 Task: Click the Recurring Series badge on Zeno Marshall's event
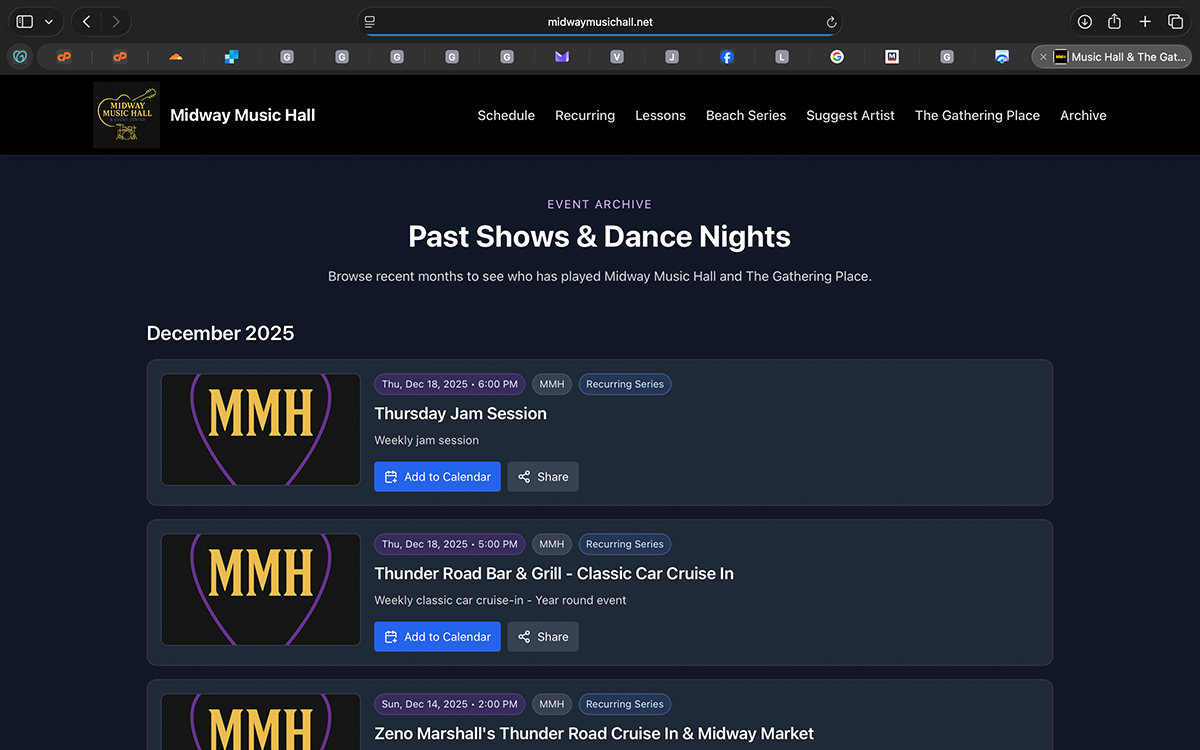point(625,704)
